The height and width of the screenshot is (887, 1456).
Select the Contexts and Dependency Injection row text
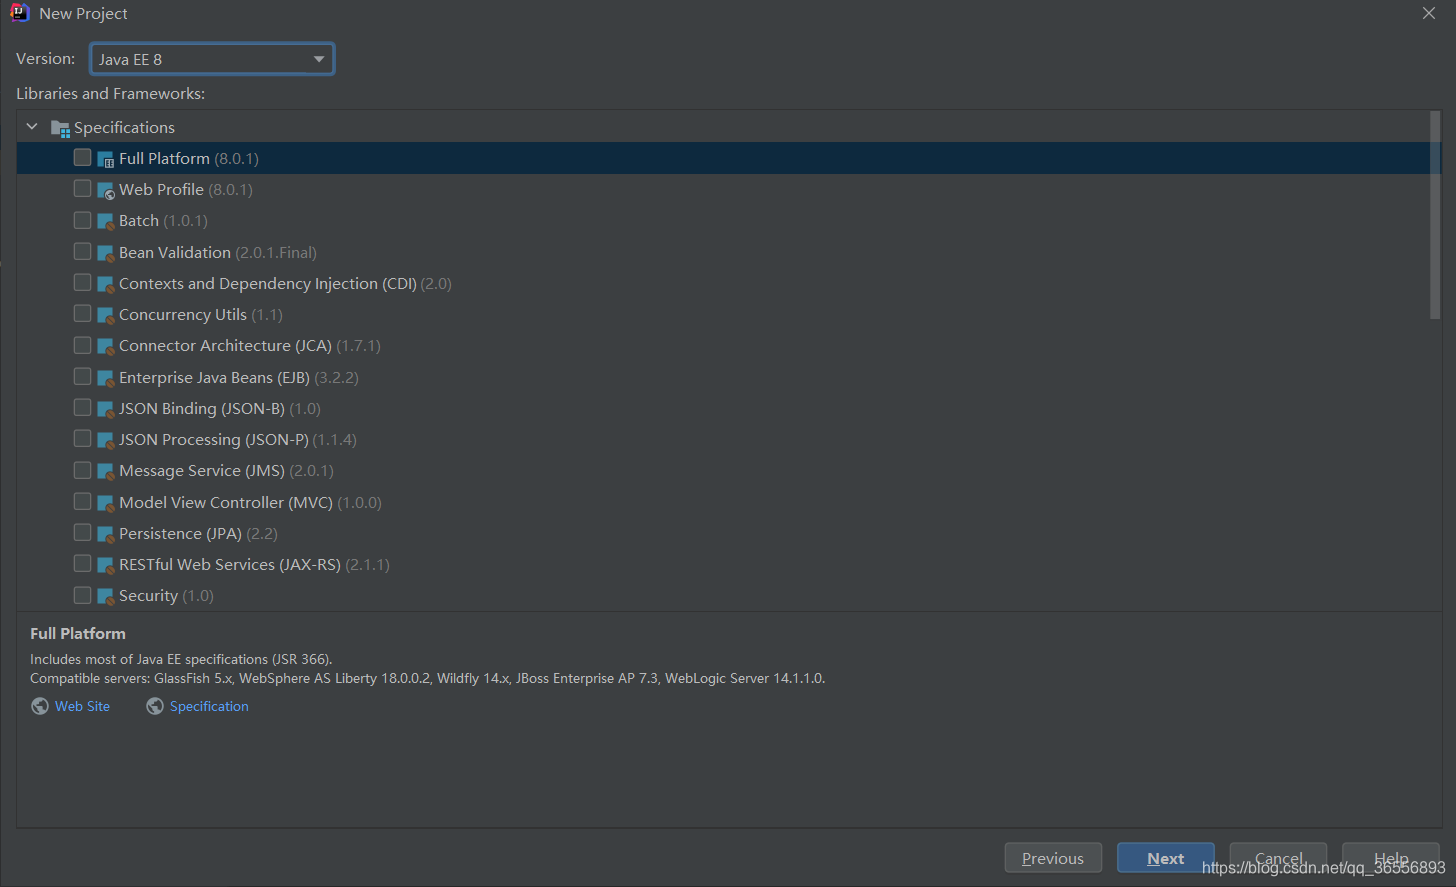285,284
